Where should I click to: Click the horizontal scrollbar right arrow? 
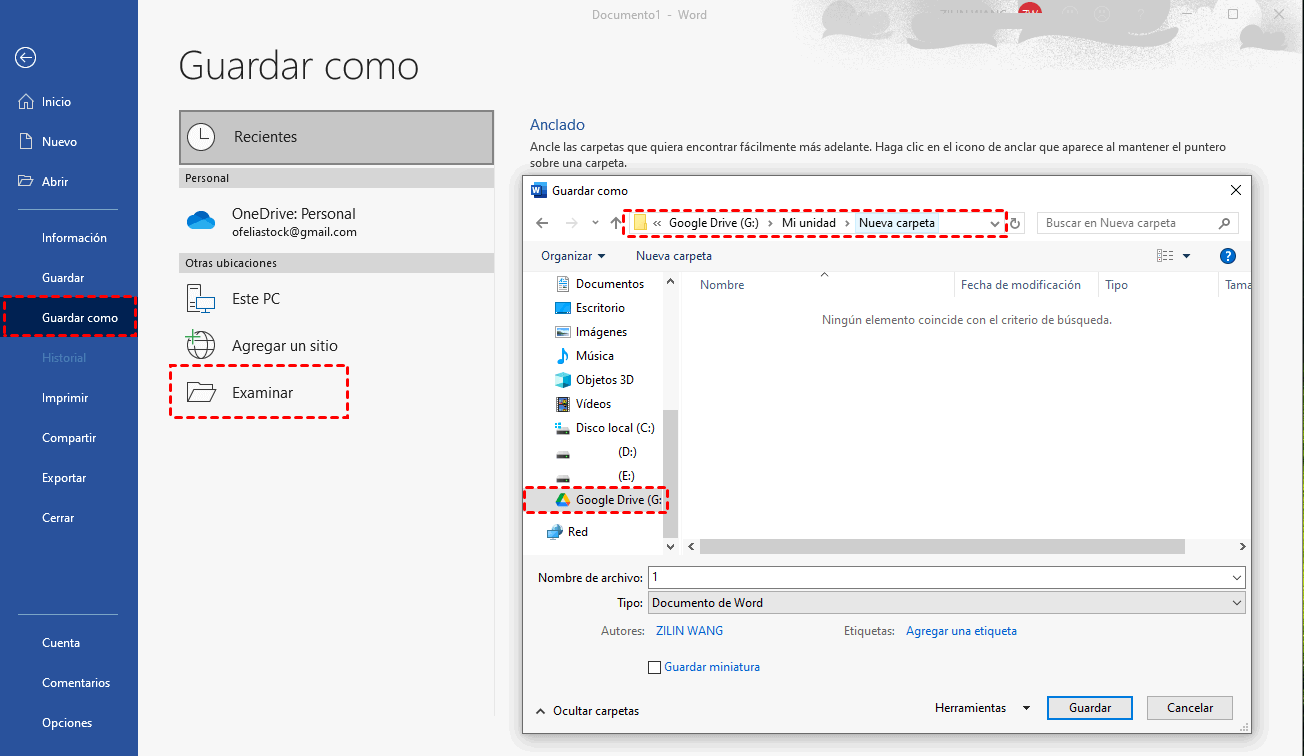coord(1243,547)
